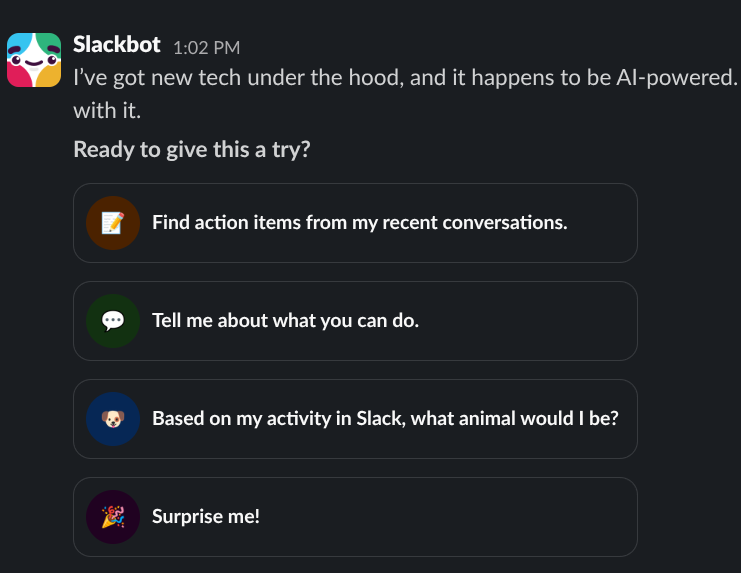Click the "Ready to give this a try?" heading
The height and width of the screenshot is (573, 741).
coord(192,150)
